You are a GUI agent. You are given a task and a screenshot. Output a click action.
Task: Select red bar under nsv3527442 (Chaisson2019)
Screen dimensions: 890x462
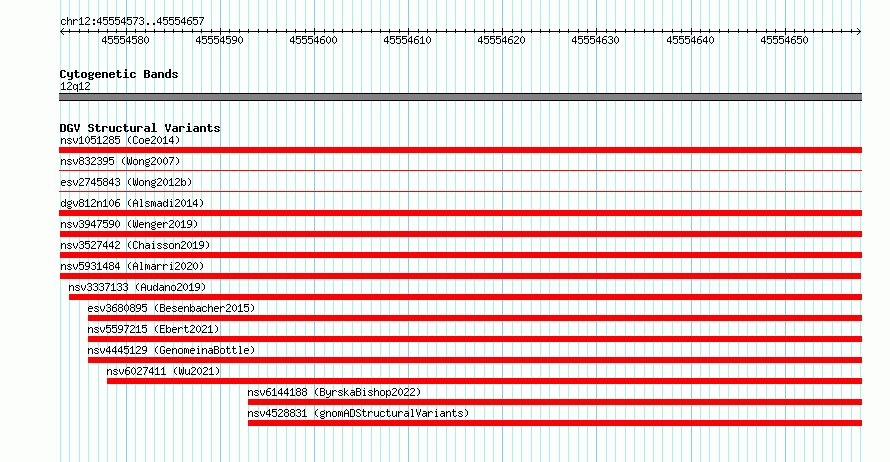point(460,255)
